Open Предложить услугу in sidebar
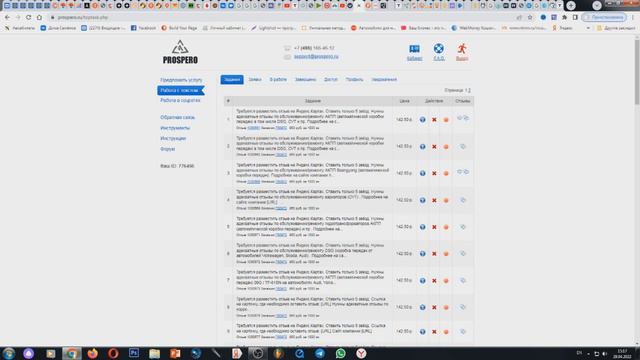Image resolution: width=640 pixels, height=360 pixels. pyautogui.click(x=181, y=80)
